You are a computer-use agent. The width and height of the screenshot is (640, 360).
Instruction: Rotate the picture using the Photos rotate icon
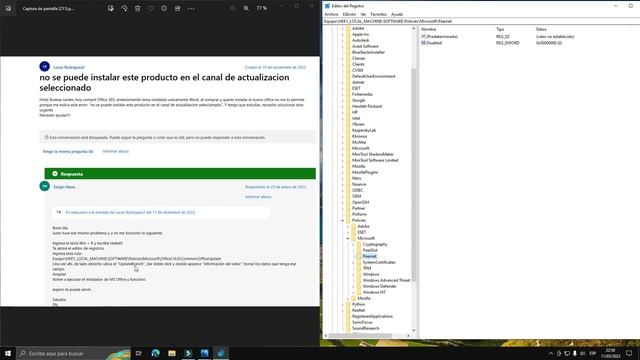pyautogui.click(x=124, y=8)
